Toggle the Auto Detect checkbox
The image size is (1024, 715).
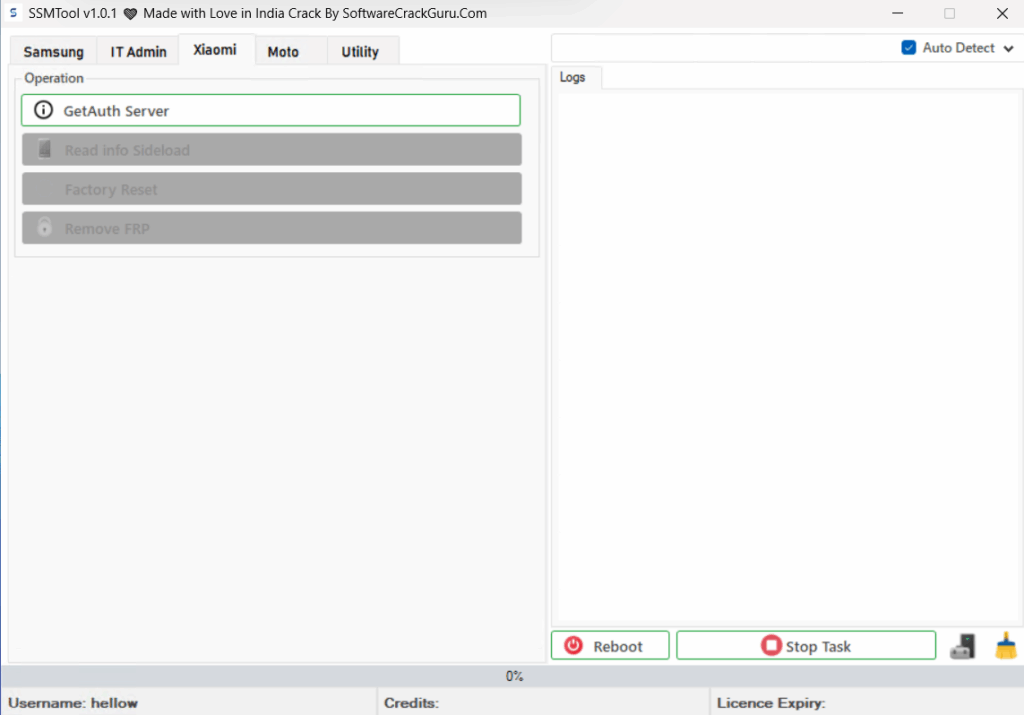tap(909, 48)
